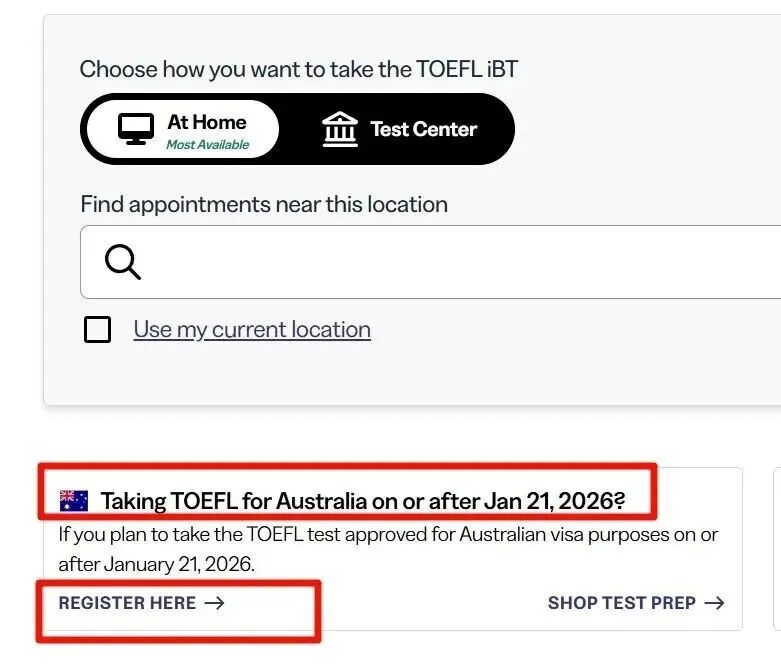
Task: Focus the appointment location search field
Action: click(450, 262)
